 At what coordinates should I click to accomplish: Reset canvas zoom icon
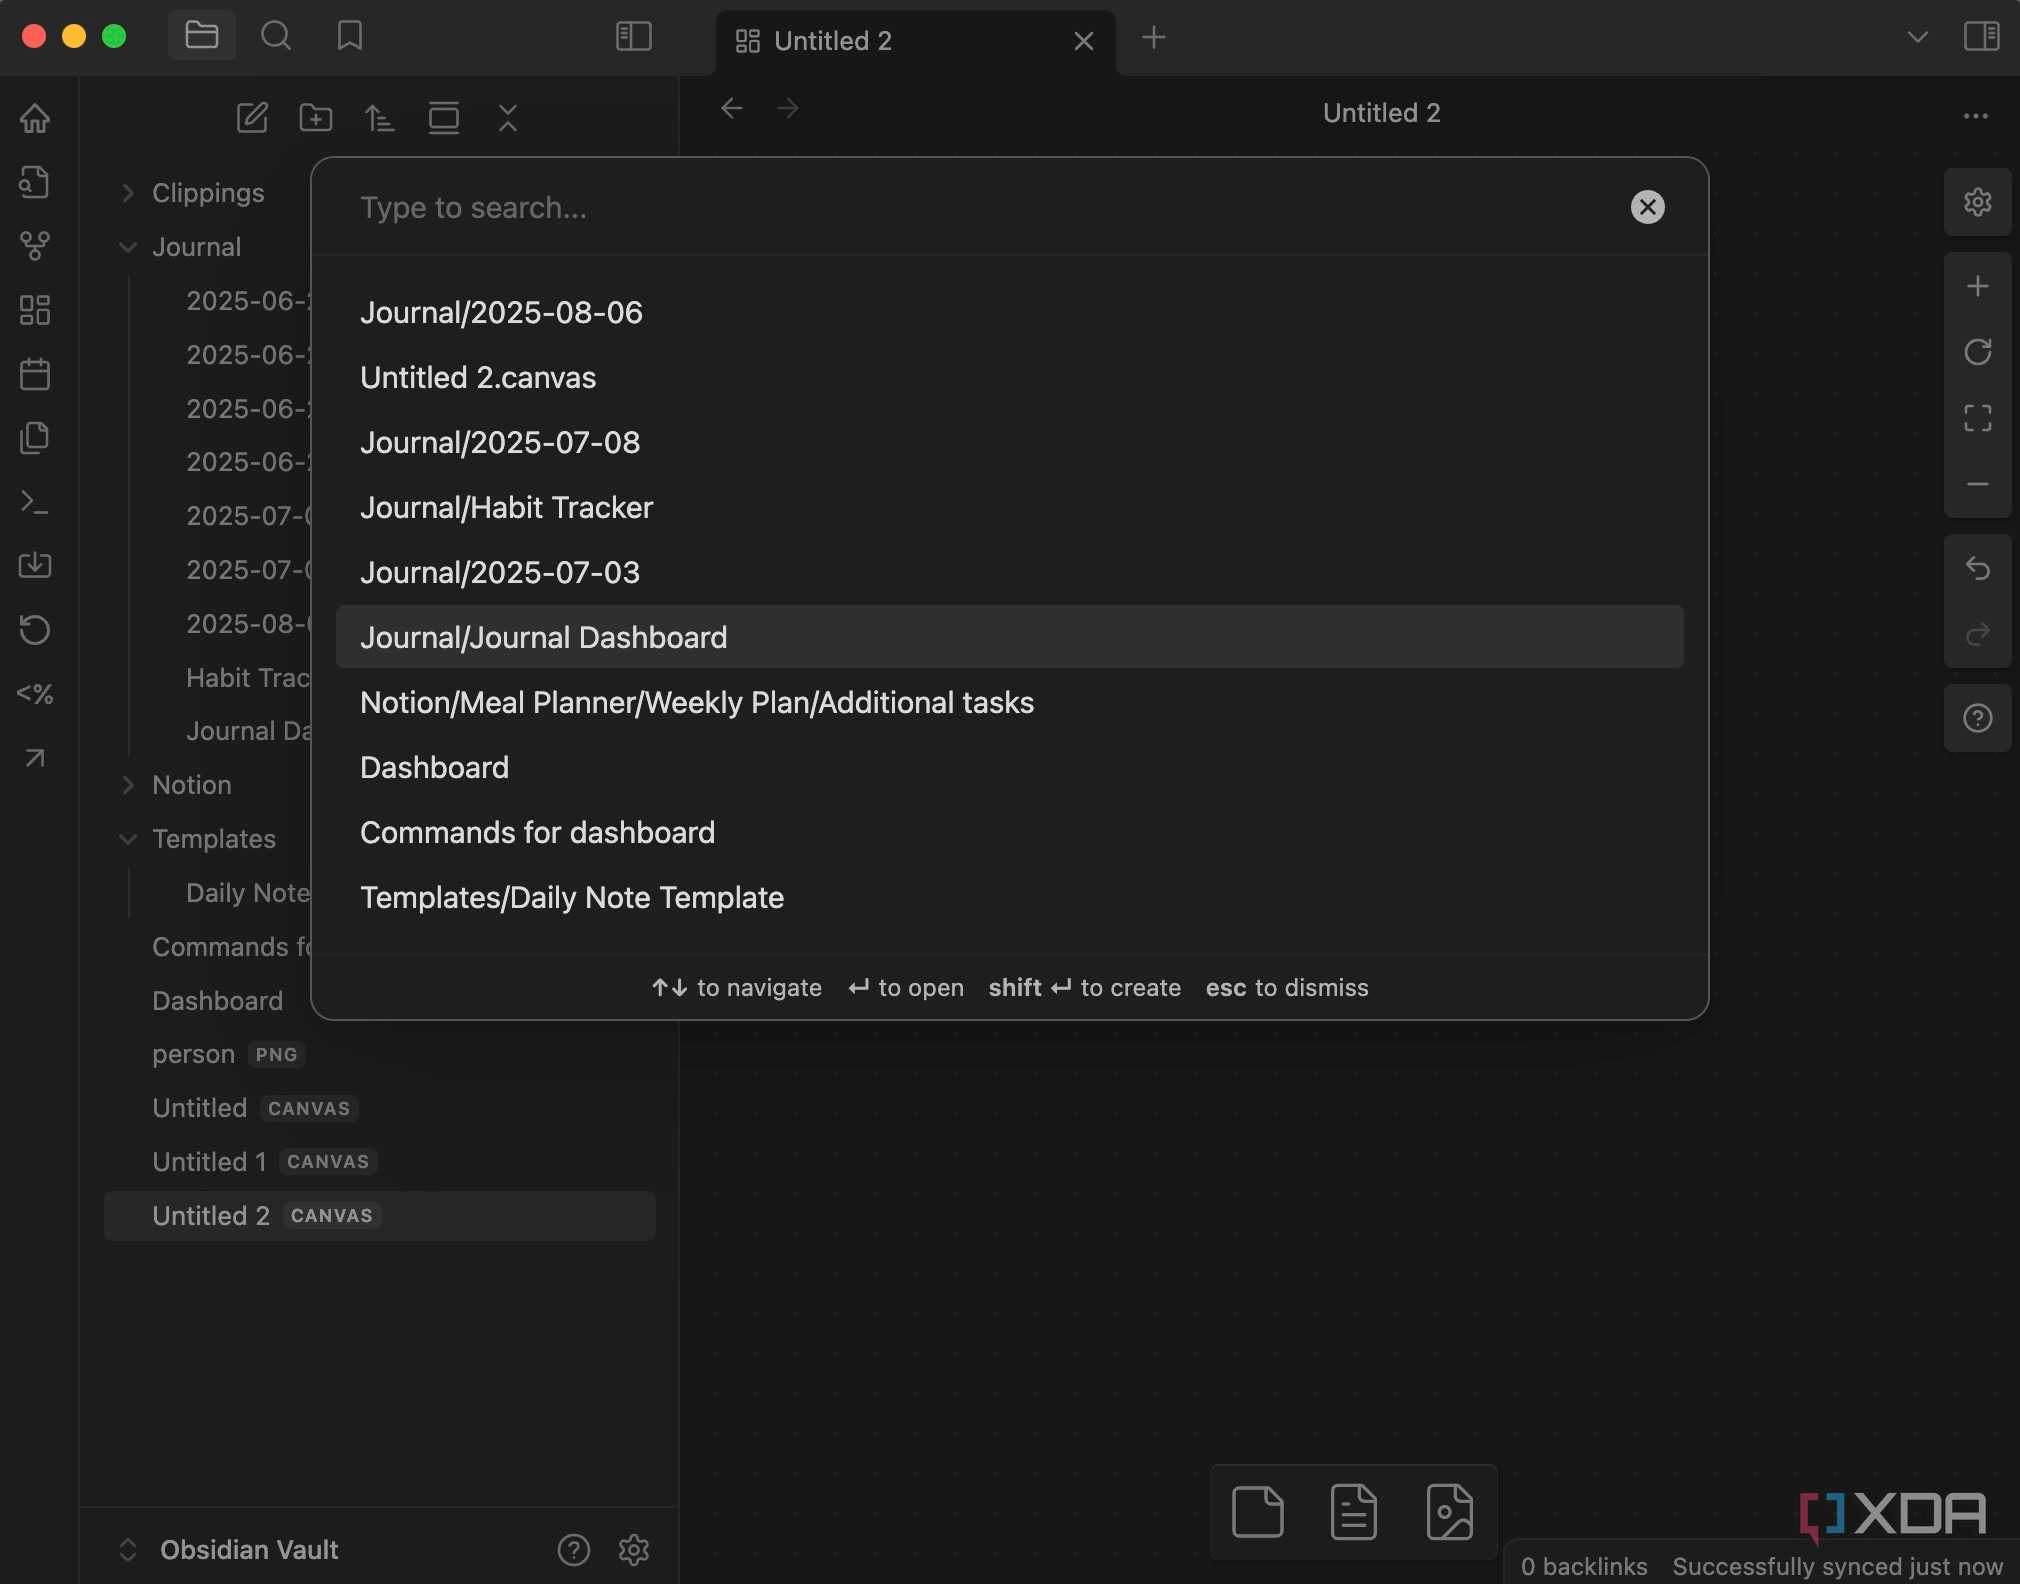1977,352
